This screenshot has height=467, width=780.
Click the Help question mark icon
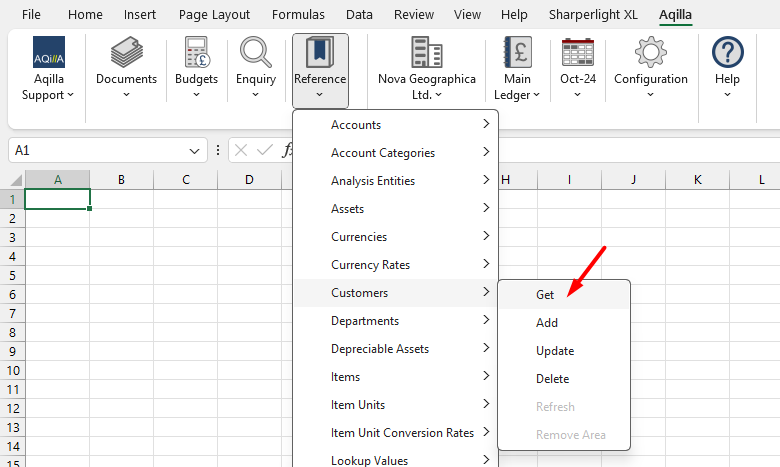pyautogui.click(x=727, y=53)
